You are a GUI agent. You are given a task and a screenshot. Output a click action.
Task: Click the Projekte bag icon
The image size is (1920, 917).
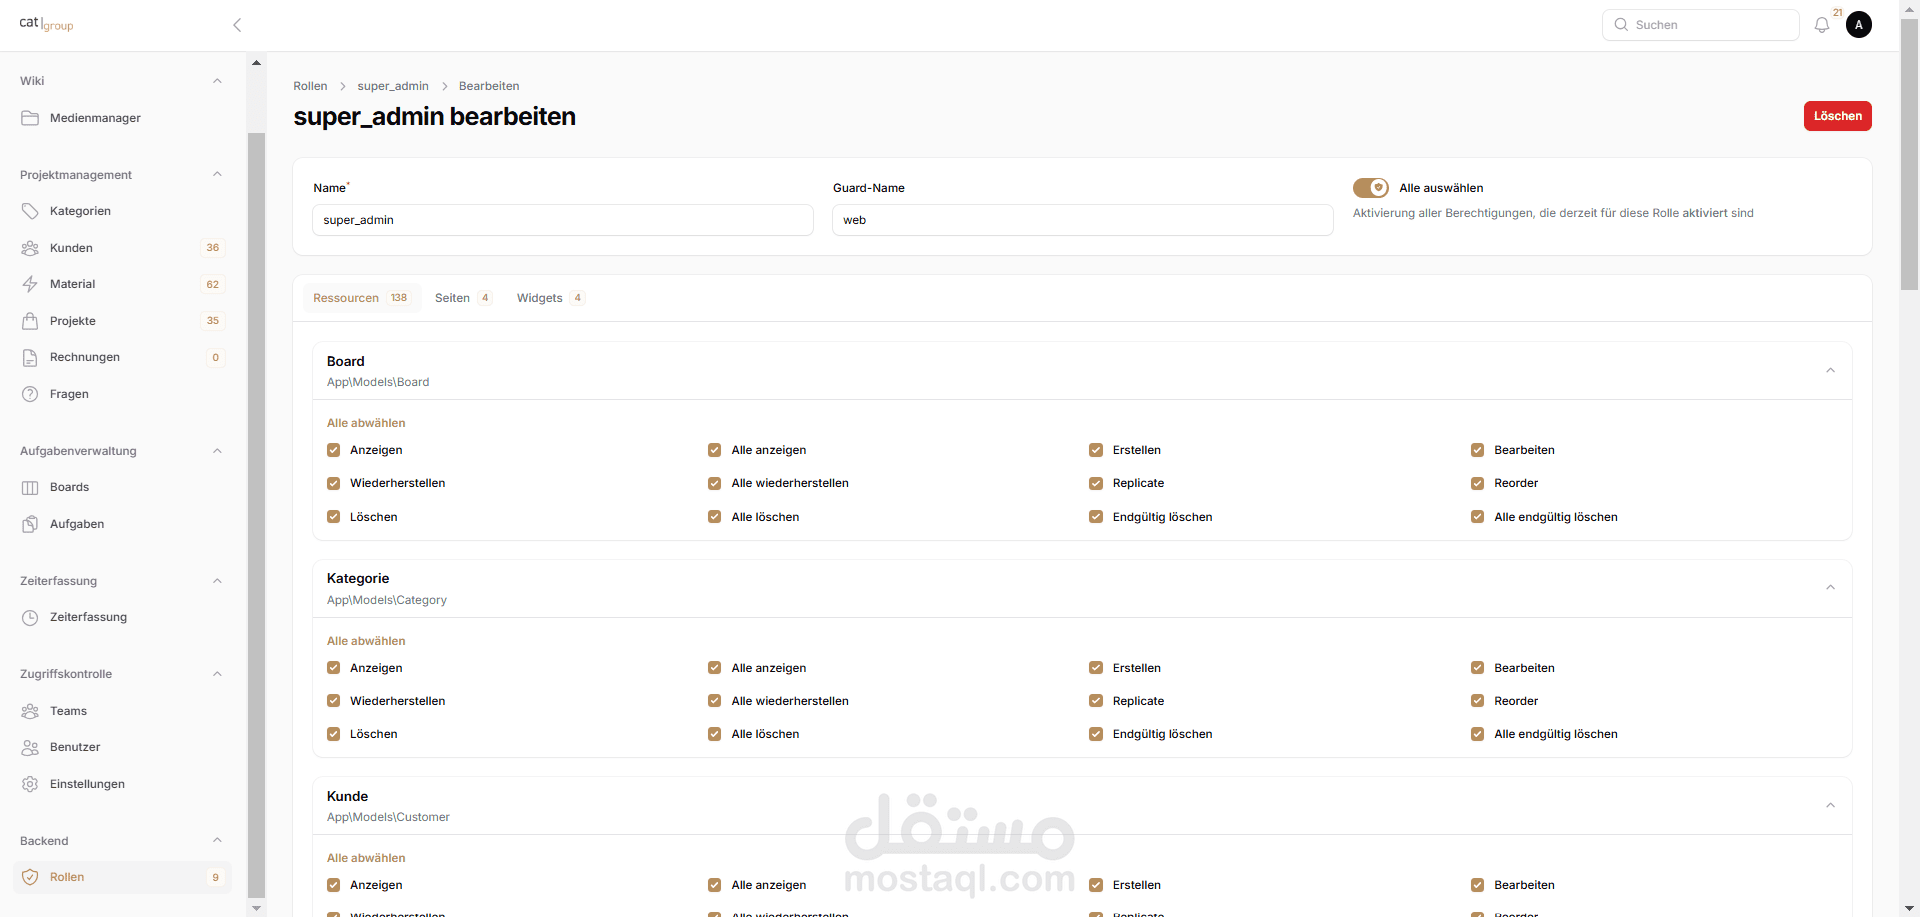(x=30, y=321)
